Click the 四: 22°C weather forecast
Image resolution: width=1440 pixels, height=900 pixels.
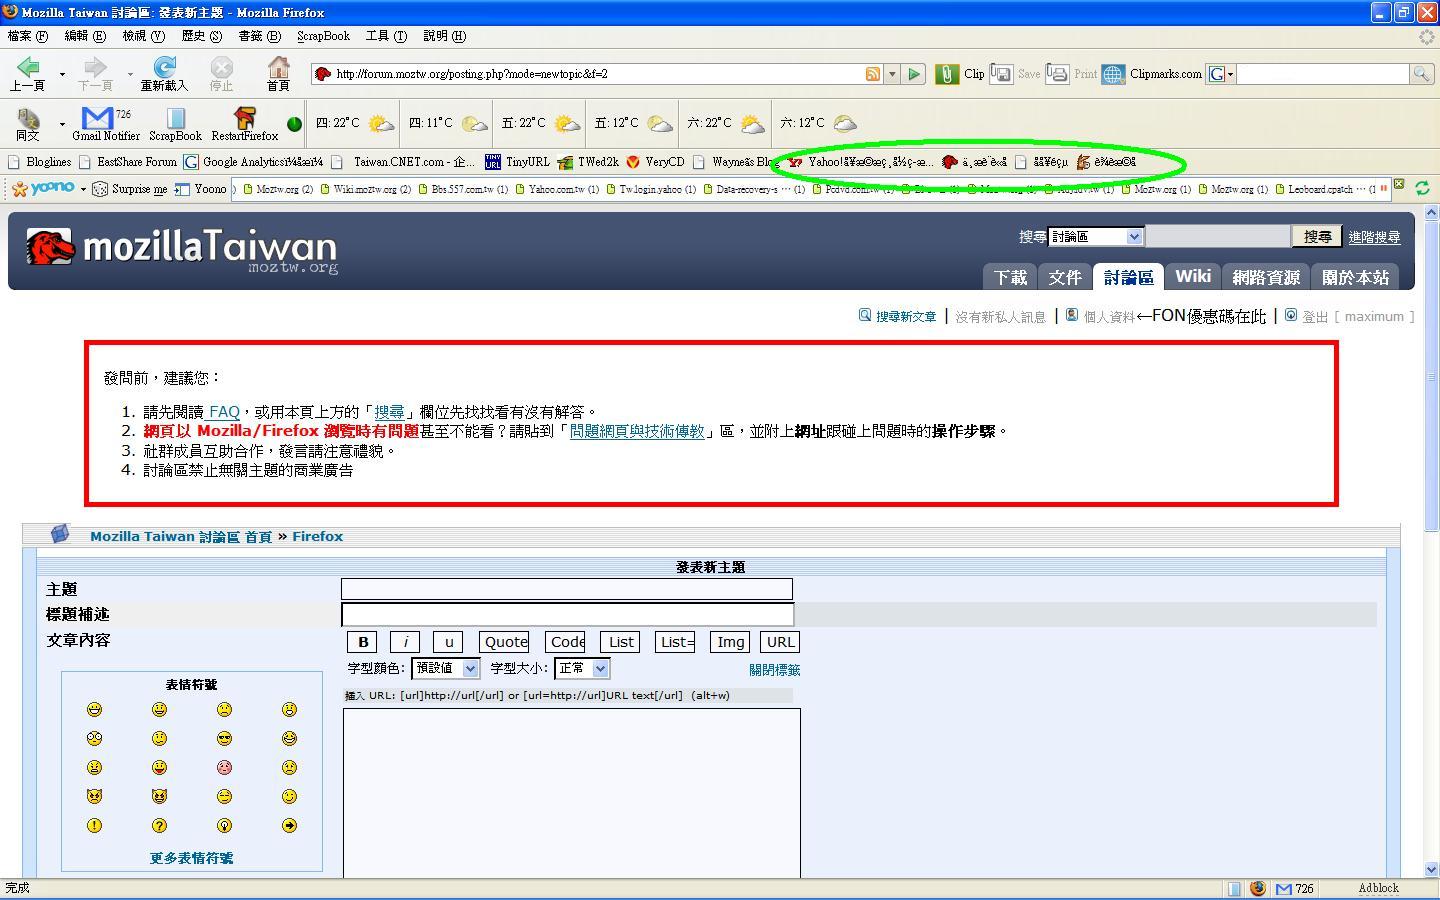pos(355,123)
